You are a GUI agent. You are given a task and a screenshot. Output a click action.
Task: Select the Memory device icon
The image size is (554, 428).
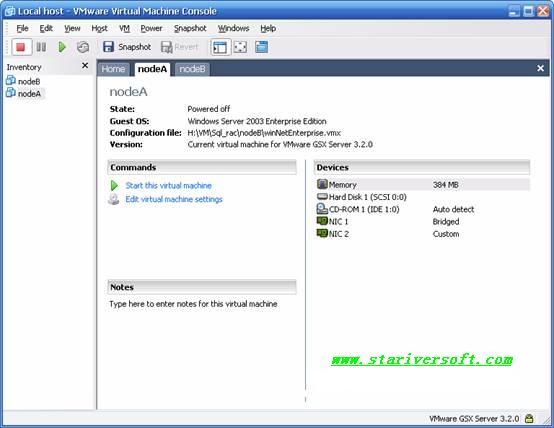click(322, 184)
